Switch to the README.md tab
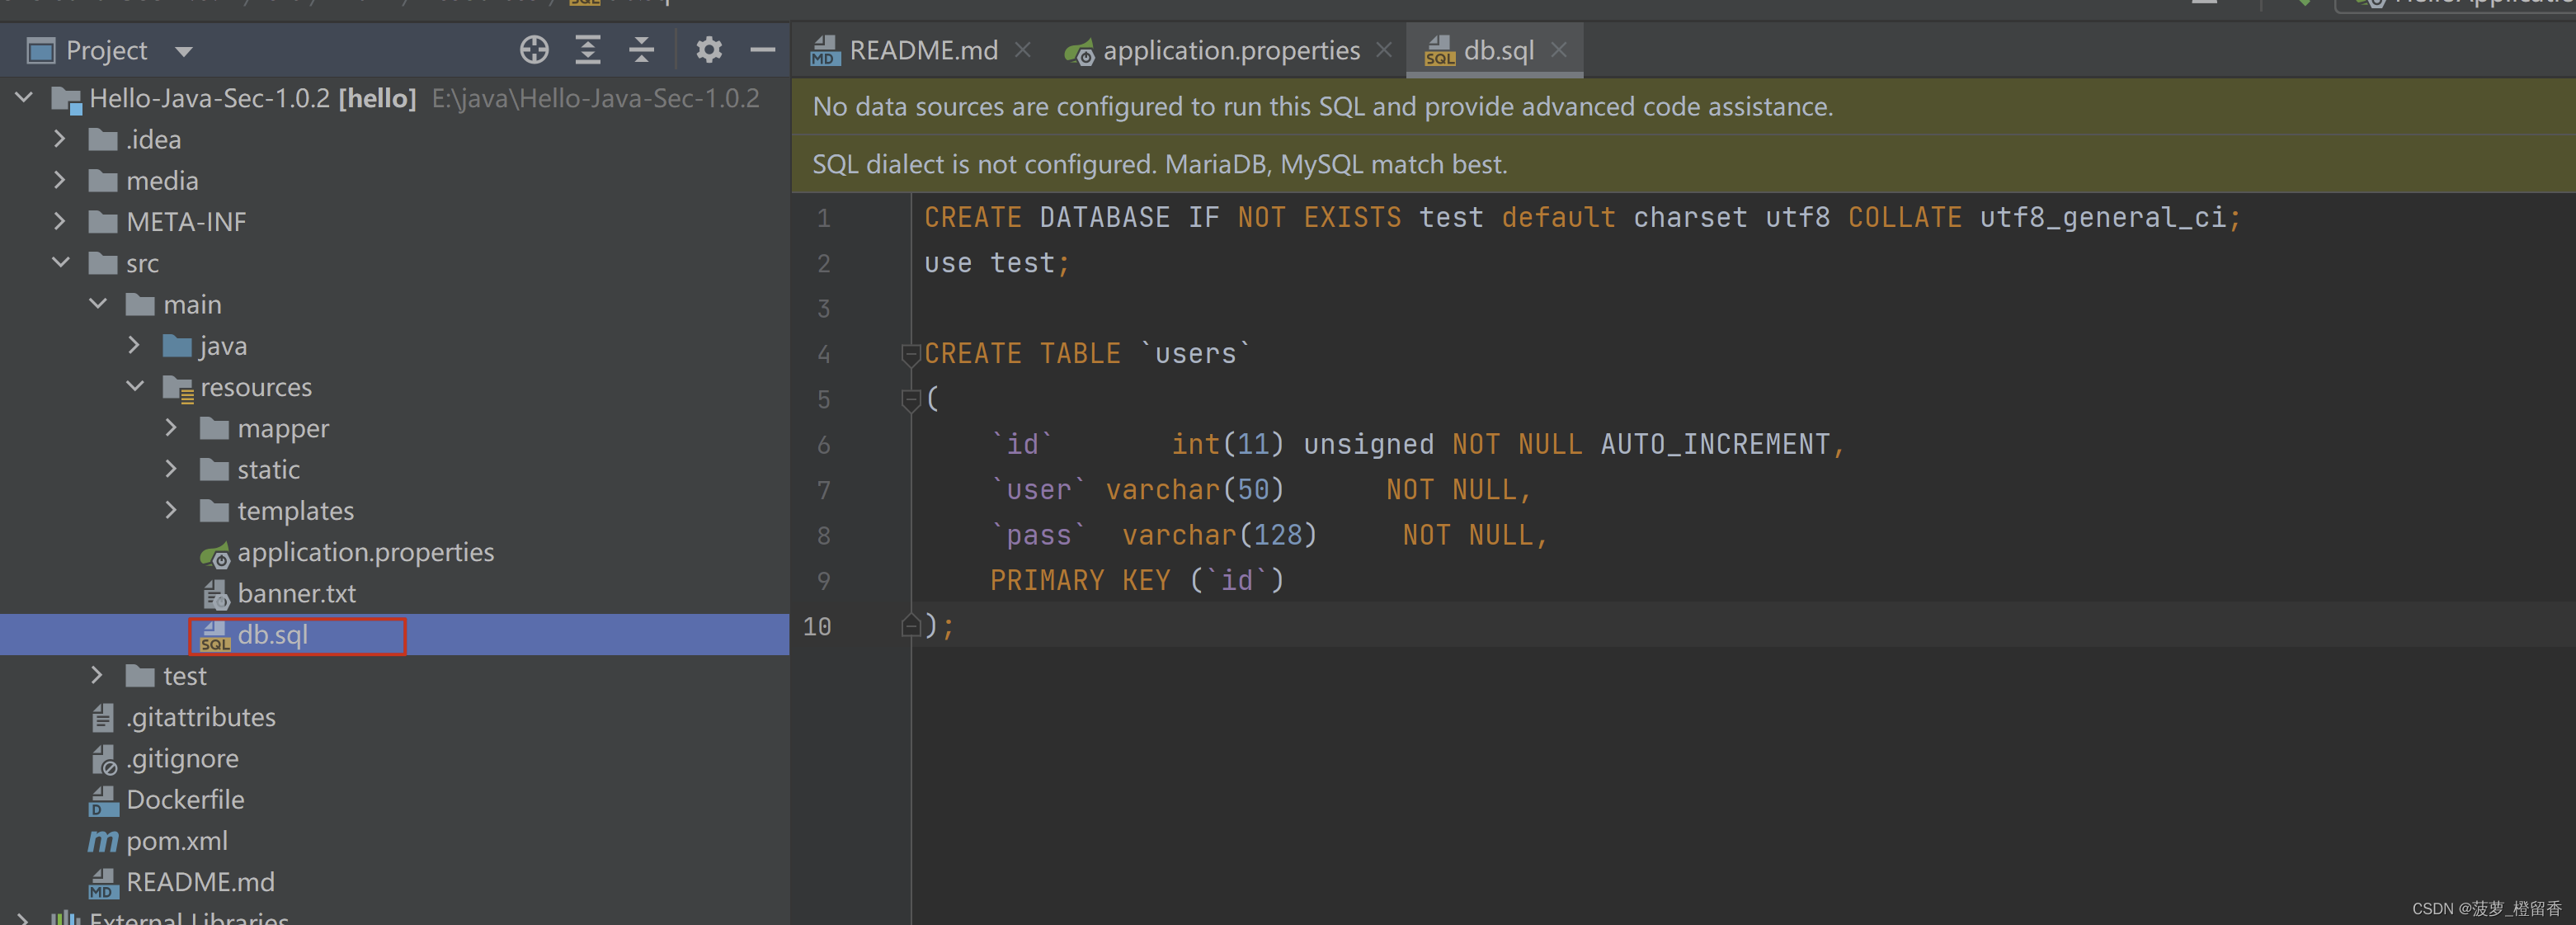2576x925 pixels. [922, 50]
